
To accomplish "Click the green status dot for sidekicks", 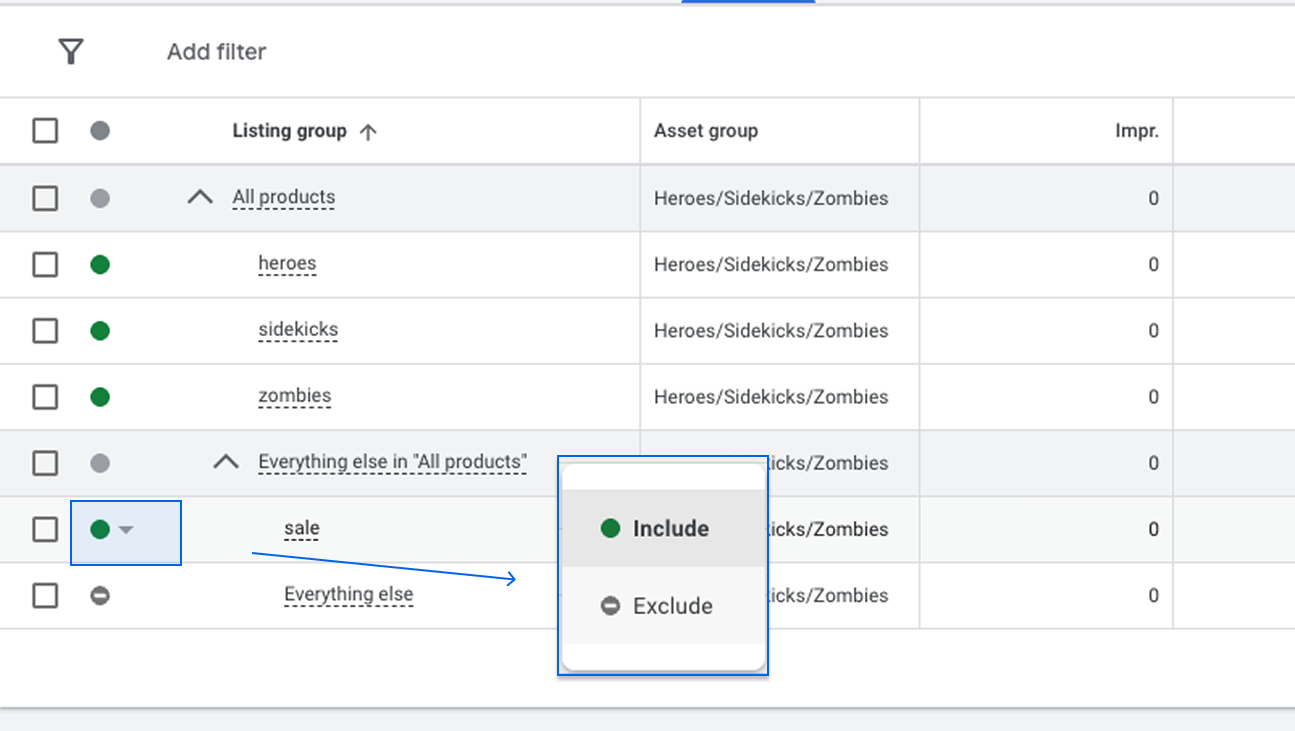I will click(100, 331).
